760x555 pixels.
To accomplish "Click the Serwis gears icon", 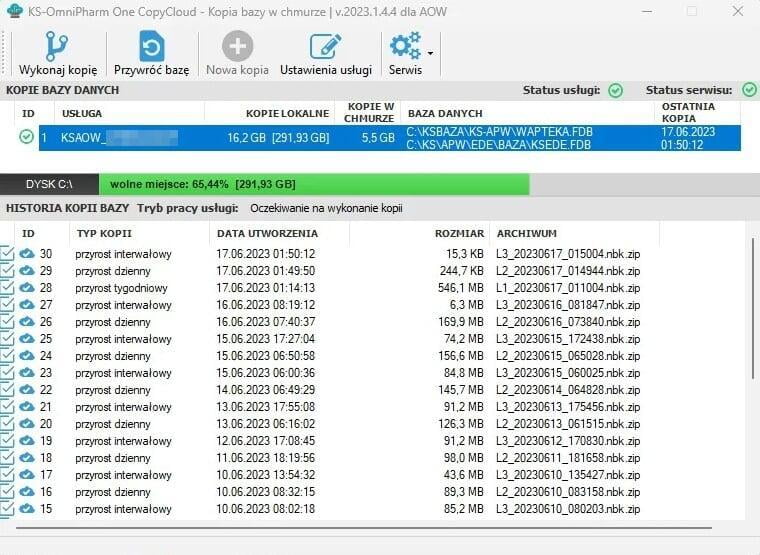I will pyautogui.click(x=405, y=47).
